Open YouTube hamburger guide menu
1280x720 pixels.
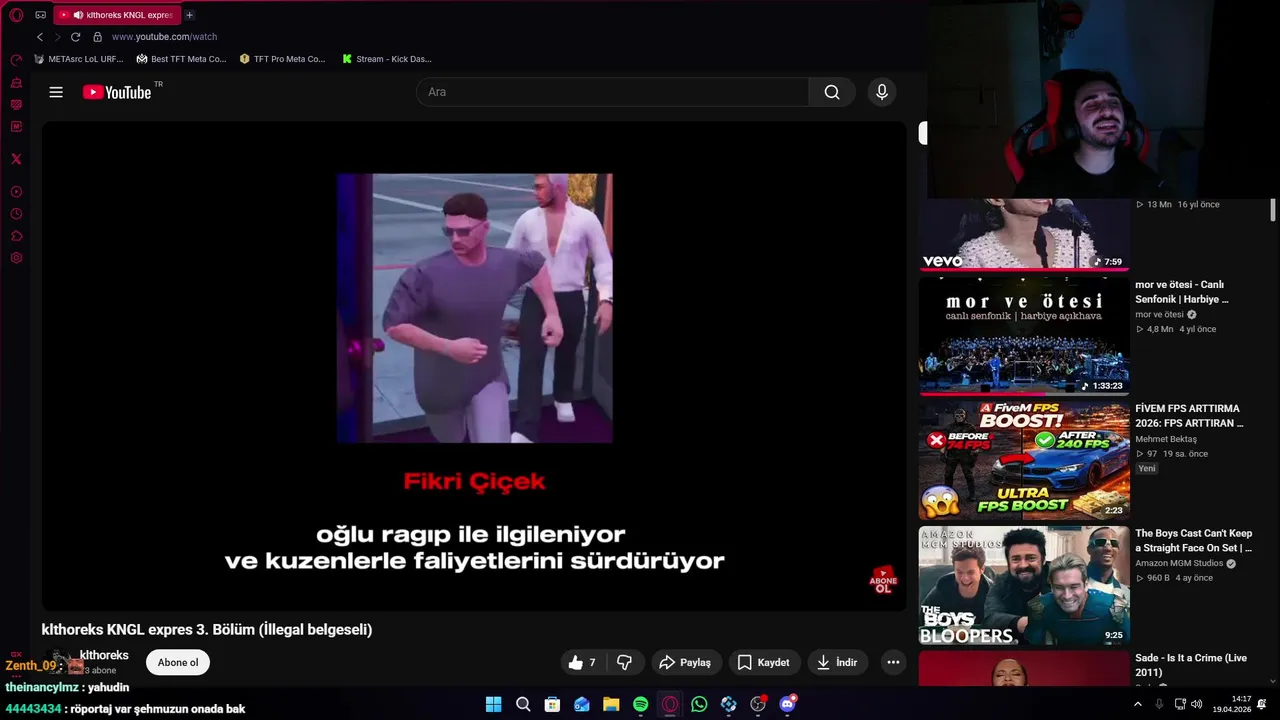(56, 92)
